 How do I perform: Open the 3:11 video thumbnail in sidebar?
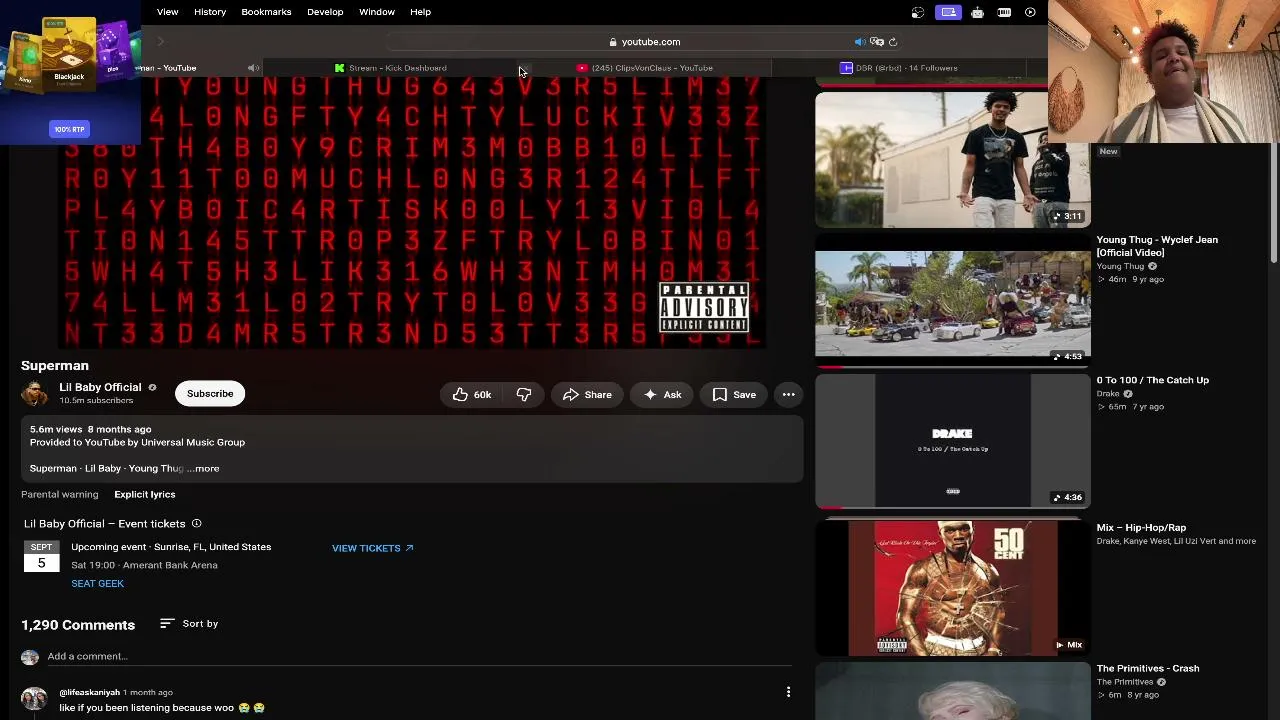point(952,160)
